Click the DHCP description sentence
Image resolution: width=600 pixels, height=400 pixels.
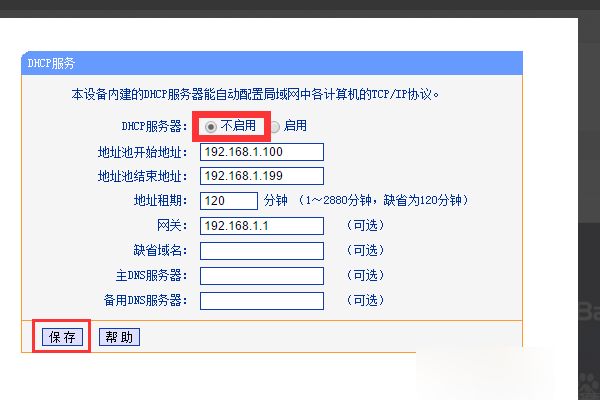pos(255,94)
